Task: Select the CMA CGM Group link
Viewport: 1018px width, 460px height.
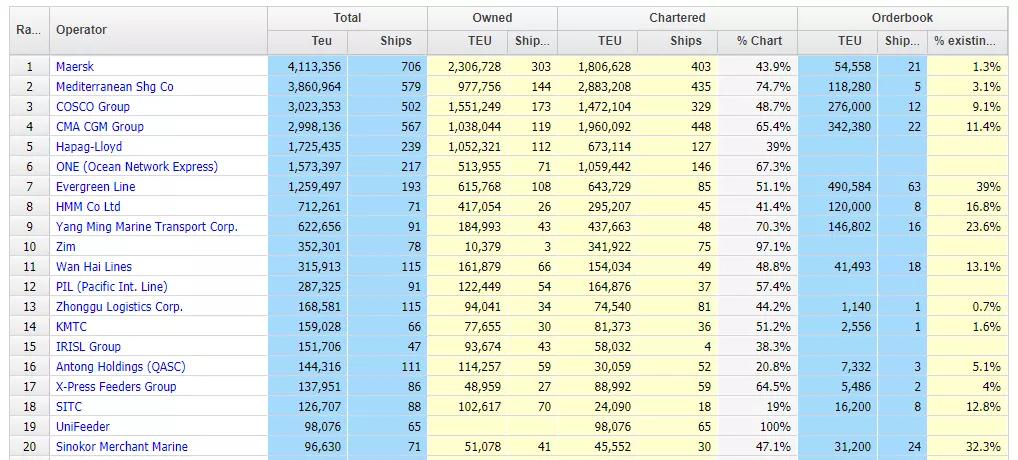Action: (x=100, y=127)
